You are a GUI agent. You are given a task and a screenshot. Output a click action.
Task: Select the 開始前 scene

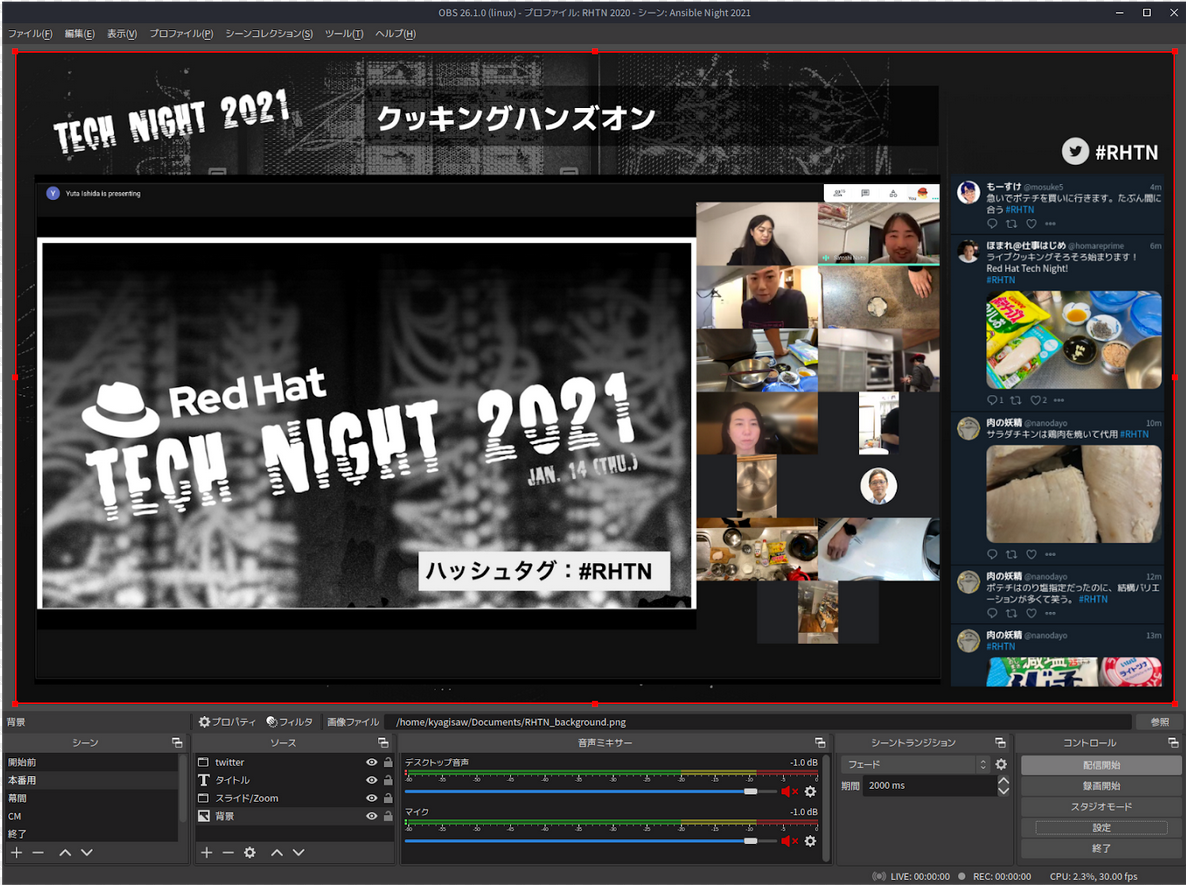pos(91,762)
